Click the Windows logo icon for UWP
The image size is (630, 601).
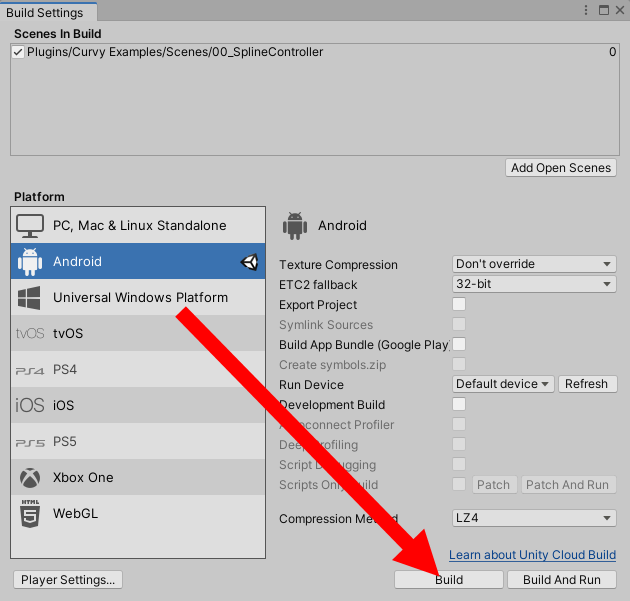point(29,298)
